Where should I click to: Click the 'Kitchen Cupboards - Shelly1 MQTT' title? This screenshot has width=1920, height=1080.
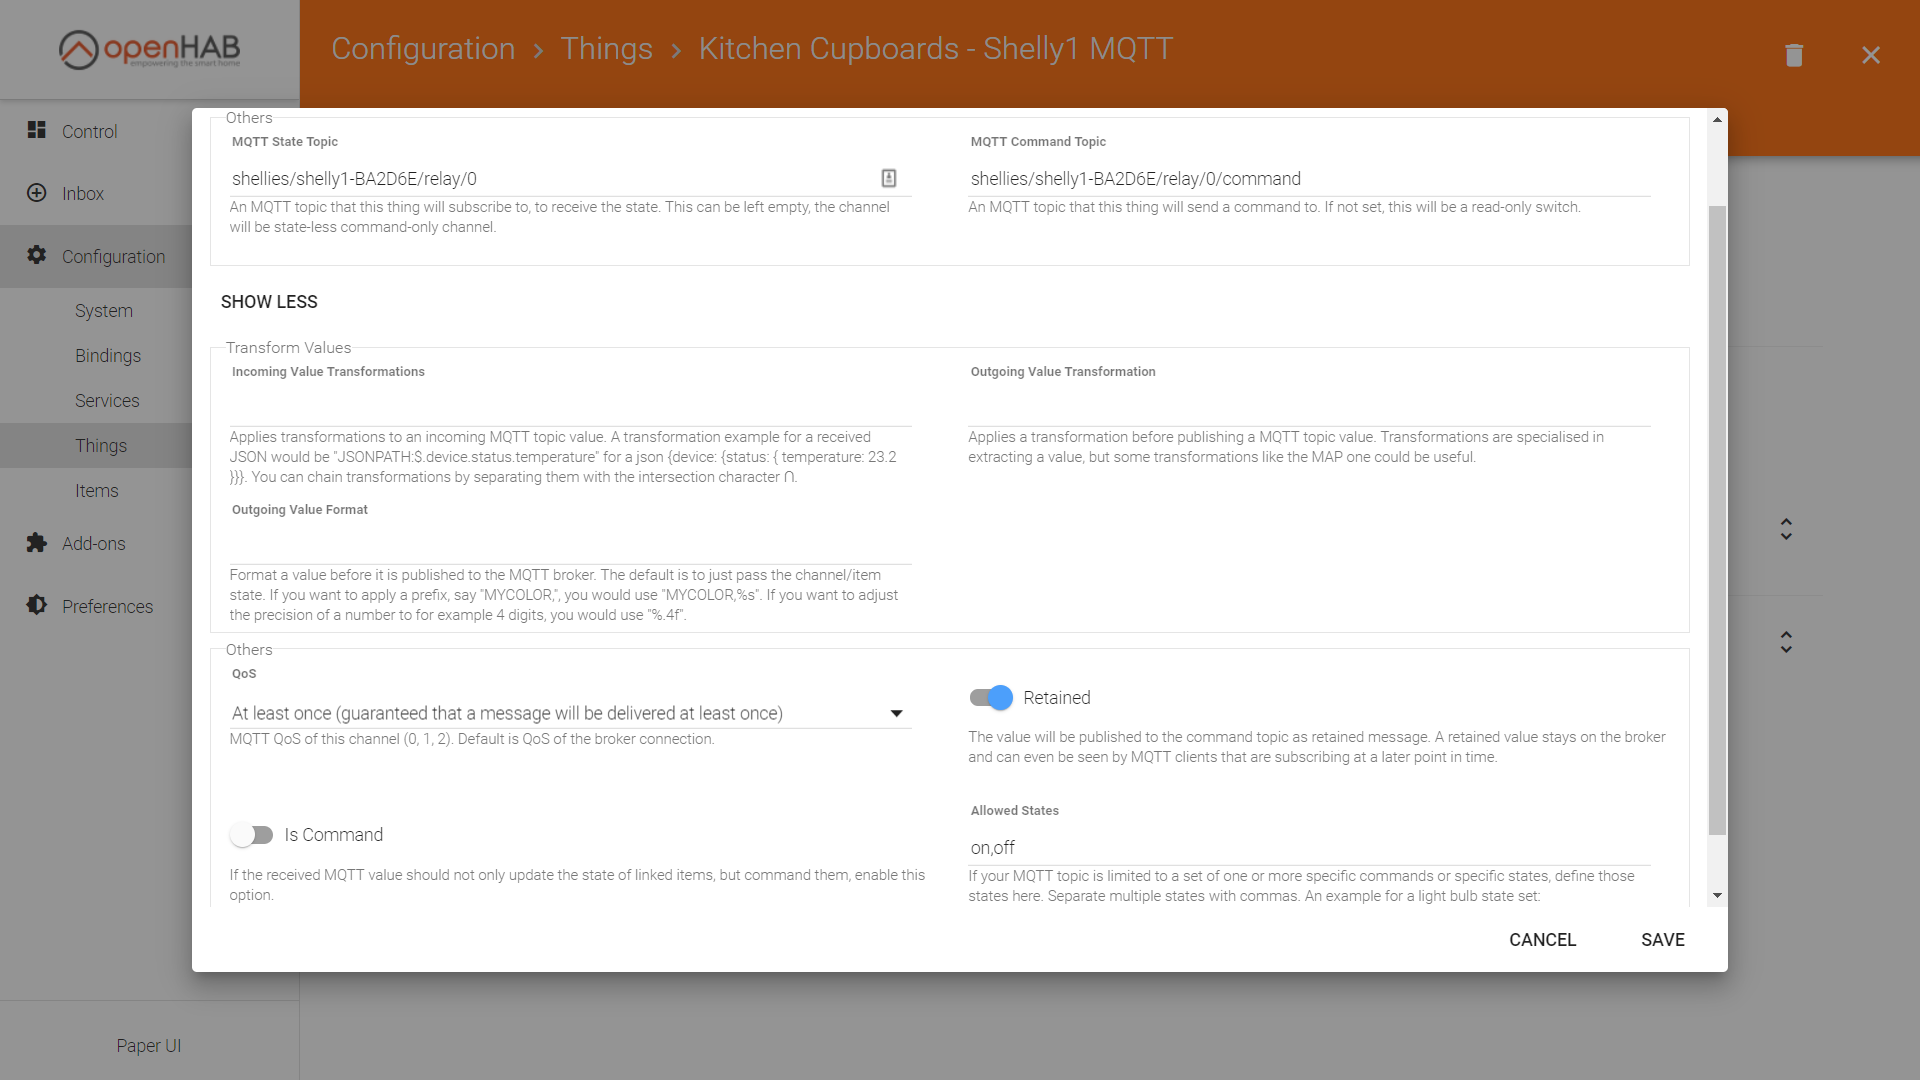tap(935, 48)
